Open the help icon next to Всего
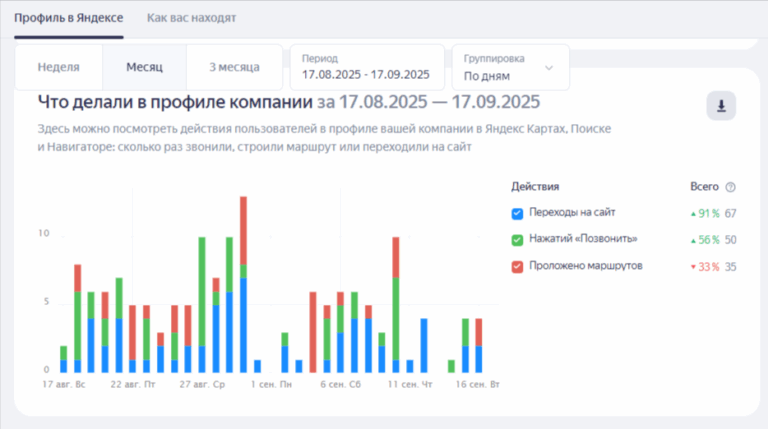This screenshot has height=429, width=768. point(730,187)
